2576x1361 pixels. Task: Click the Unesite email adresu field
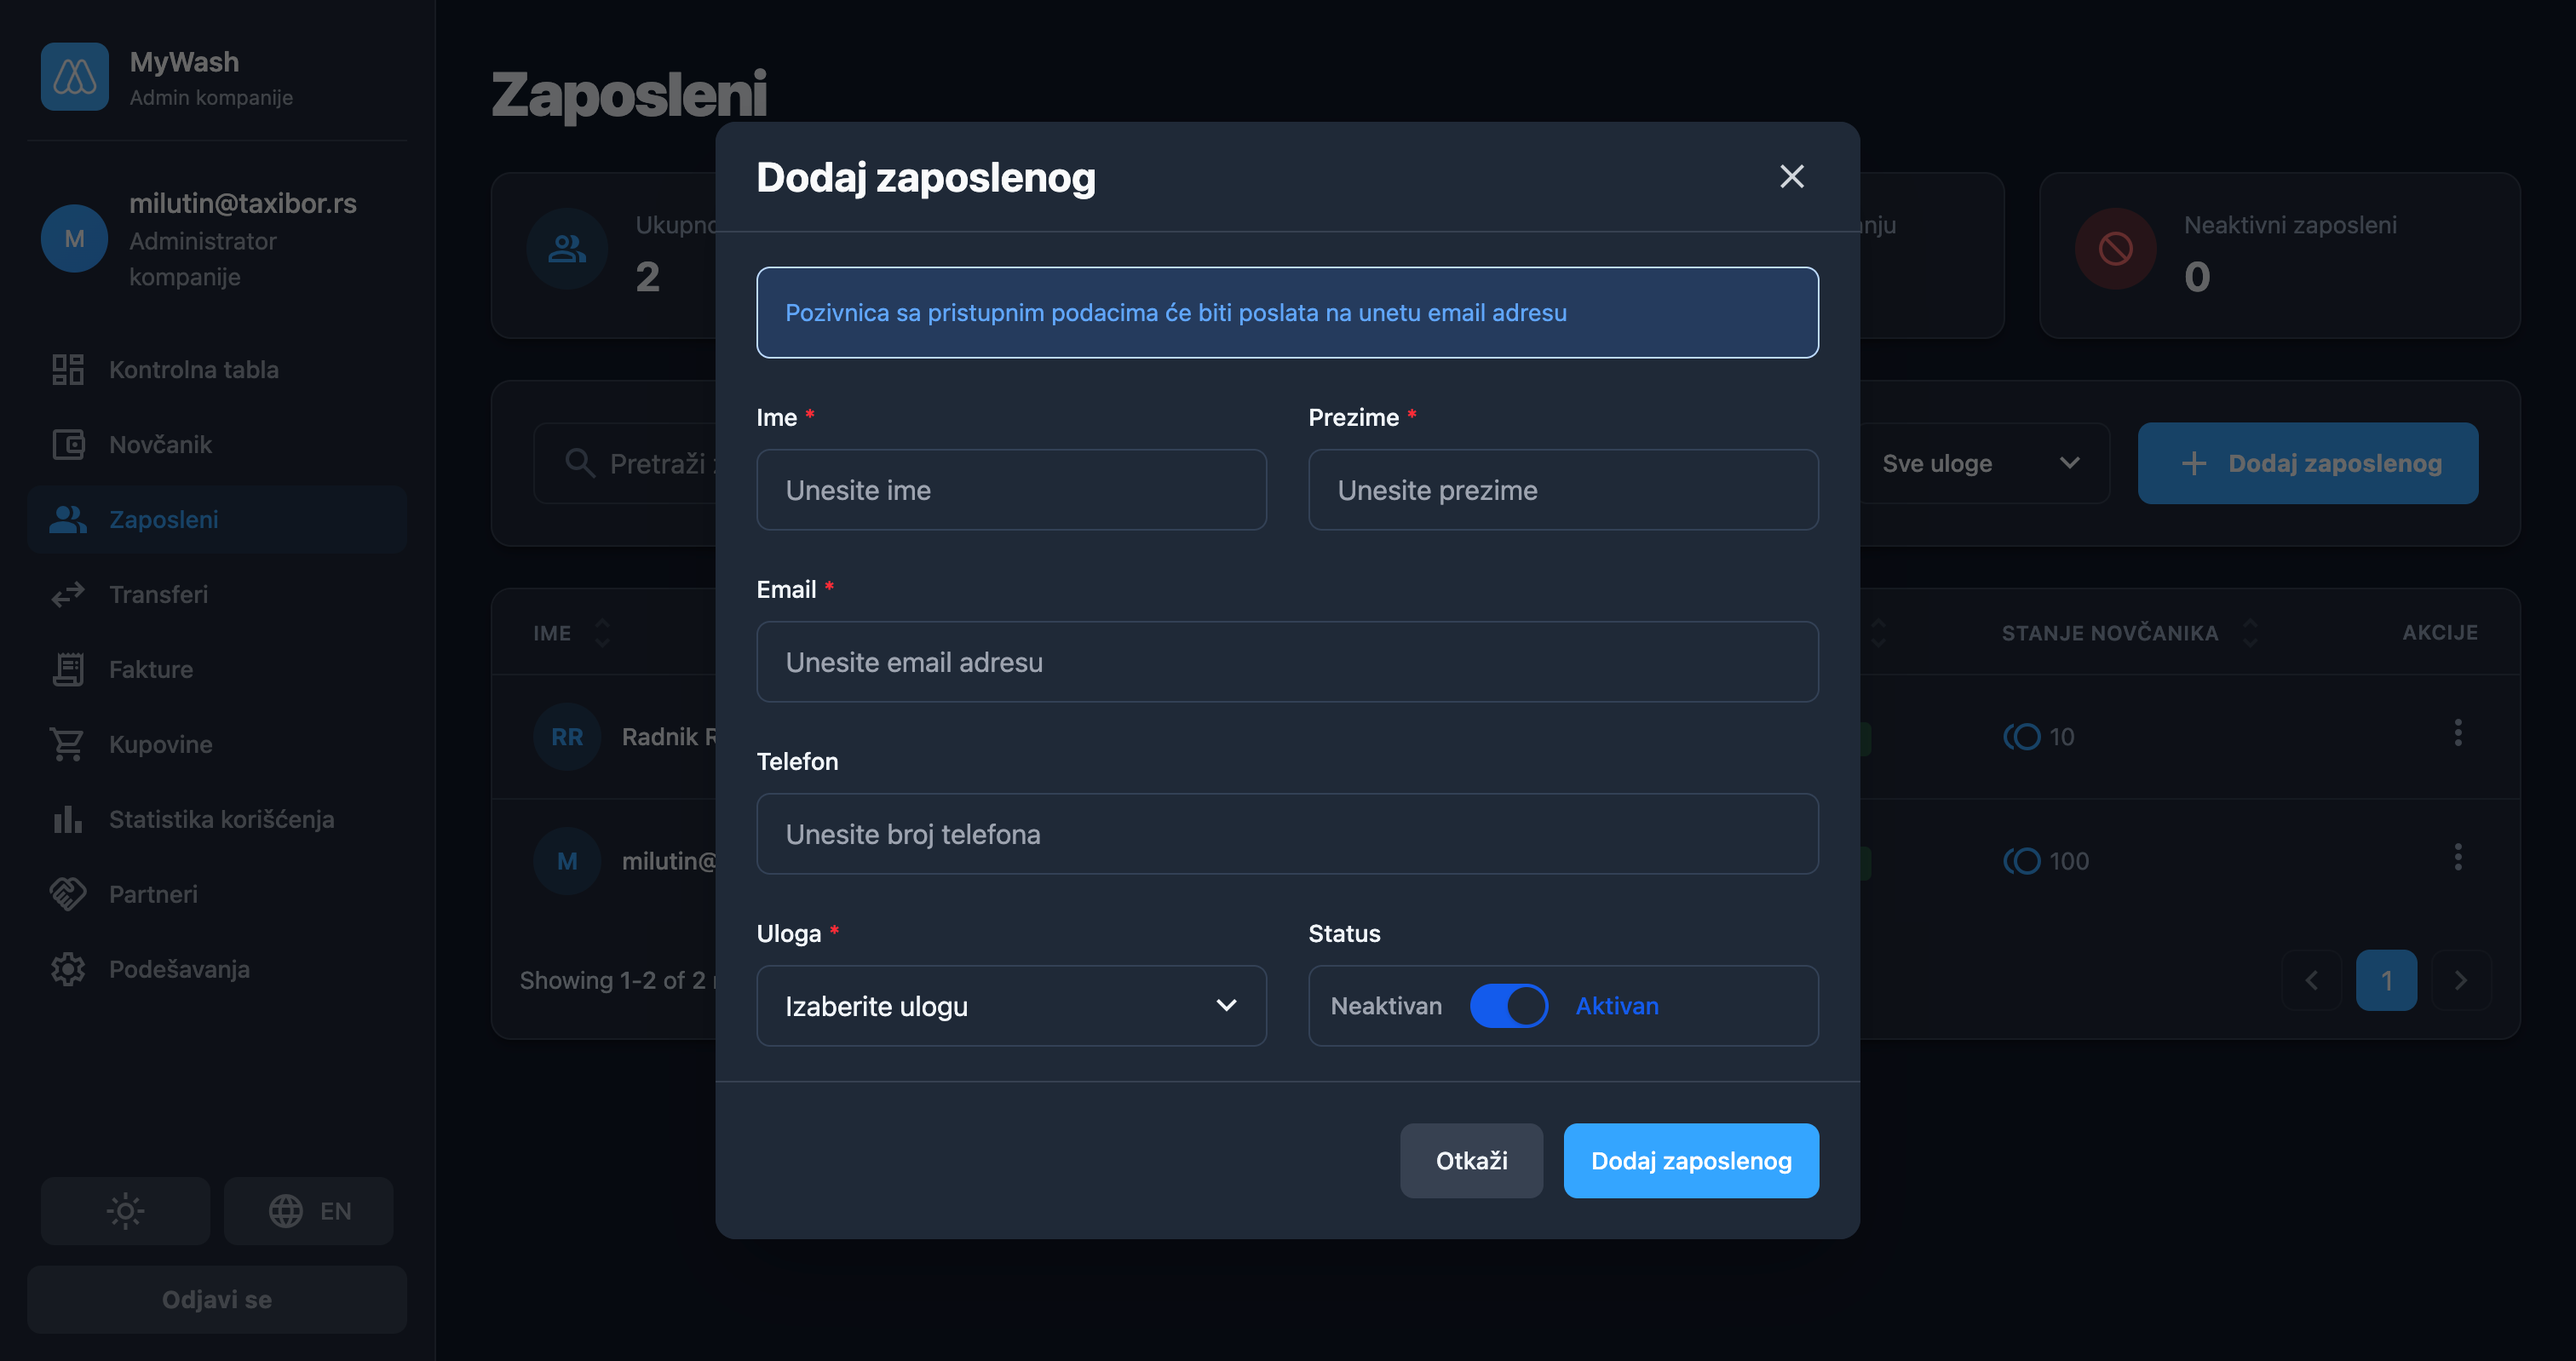click(x=1287, y=662)
